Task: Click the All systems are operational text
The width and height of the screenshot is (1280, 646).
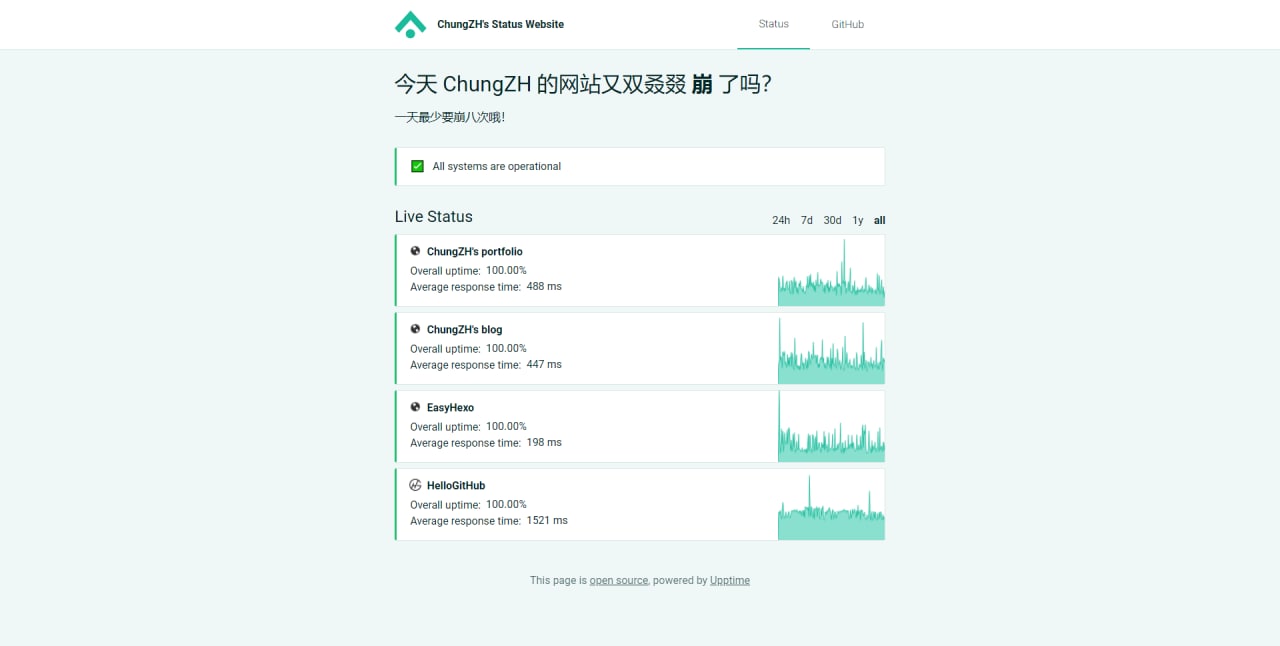Action: point(497,166)
